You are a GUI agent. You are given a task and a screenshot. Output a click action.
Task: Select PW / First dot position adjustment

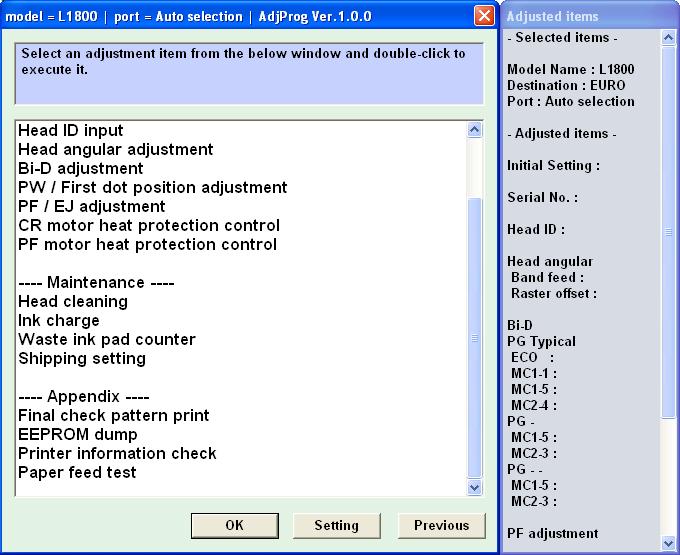[152, 188]
